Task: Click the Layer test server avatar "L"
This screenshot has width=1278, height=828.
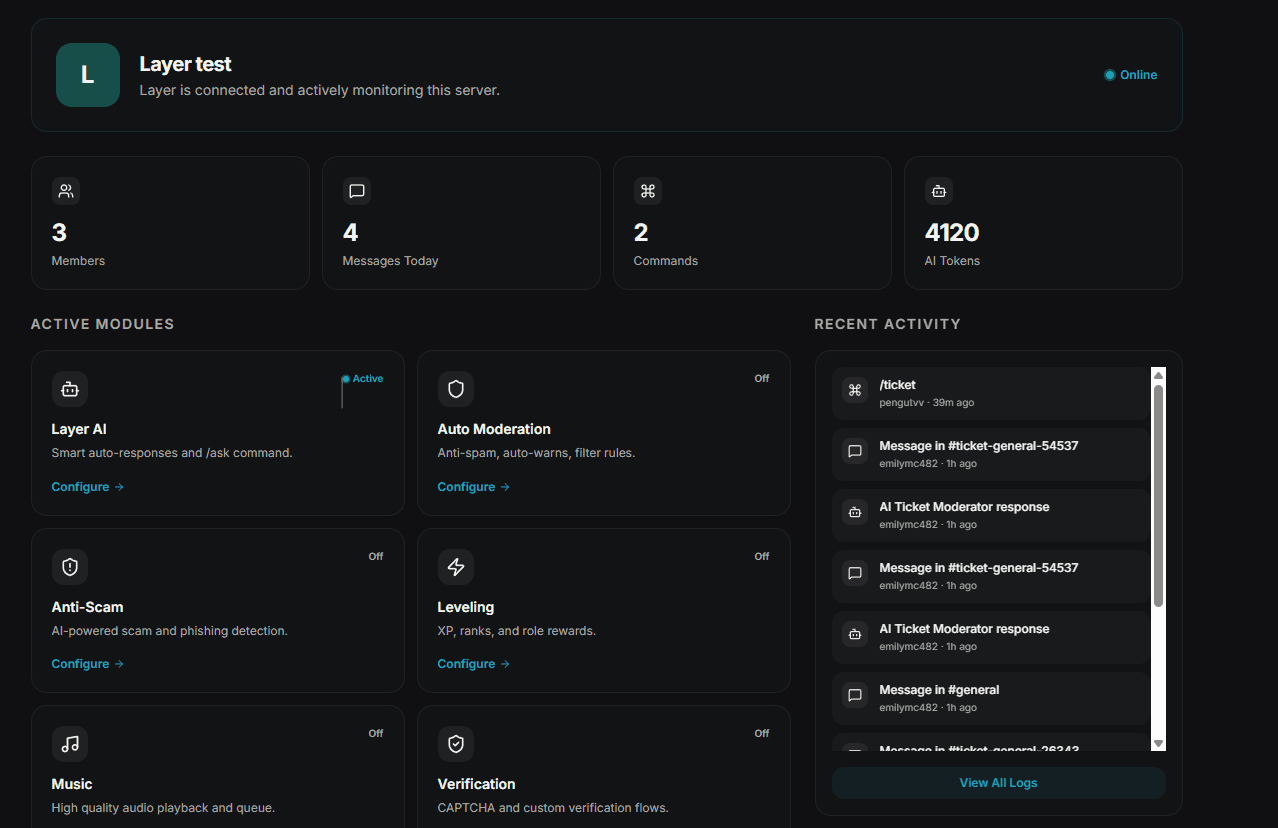Action: coord(88,75)
